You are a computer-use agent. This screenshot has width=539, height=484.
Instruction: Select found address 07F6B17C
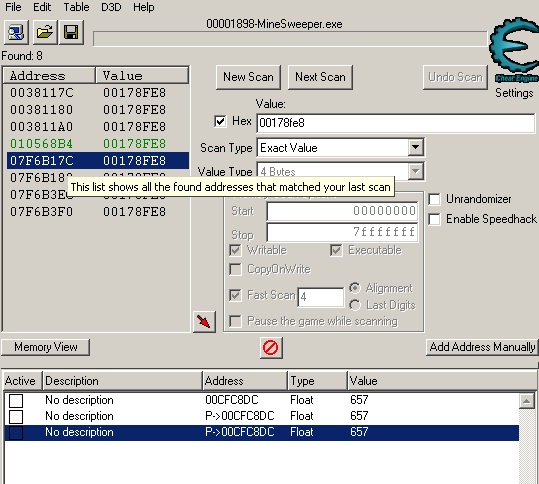click(98, 161)
